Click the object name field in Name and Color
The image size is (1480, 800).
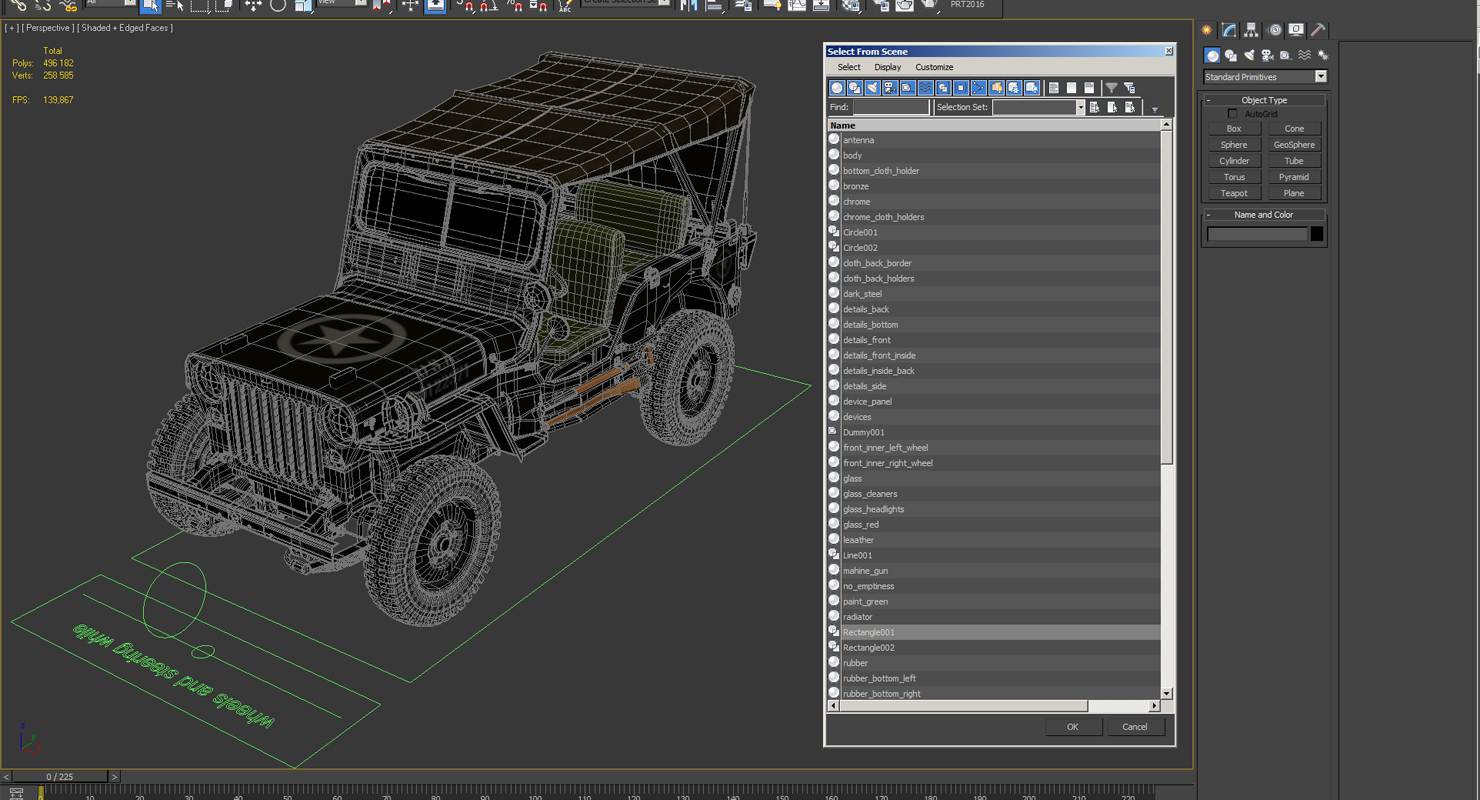[1257, 234]
